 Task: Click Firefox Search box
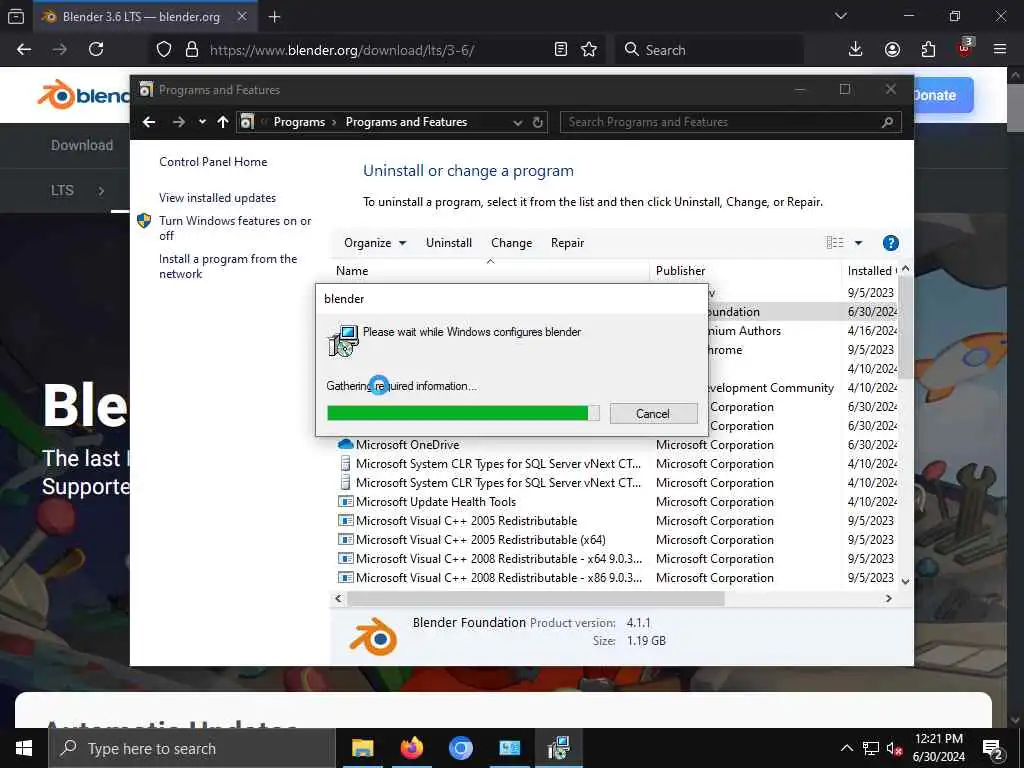pyautogui.click(x=709, y=50)
